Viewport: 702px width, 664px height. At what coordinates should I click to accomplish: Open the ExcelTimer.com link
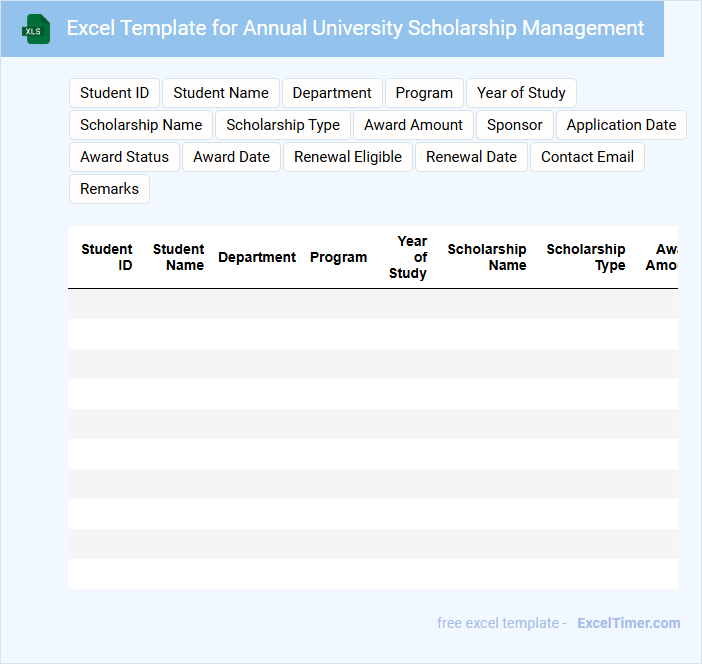(628, 623)
